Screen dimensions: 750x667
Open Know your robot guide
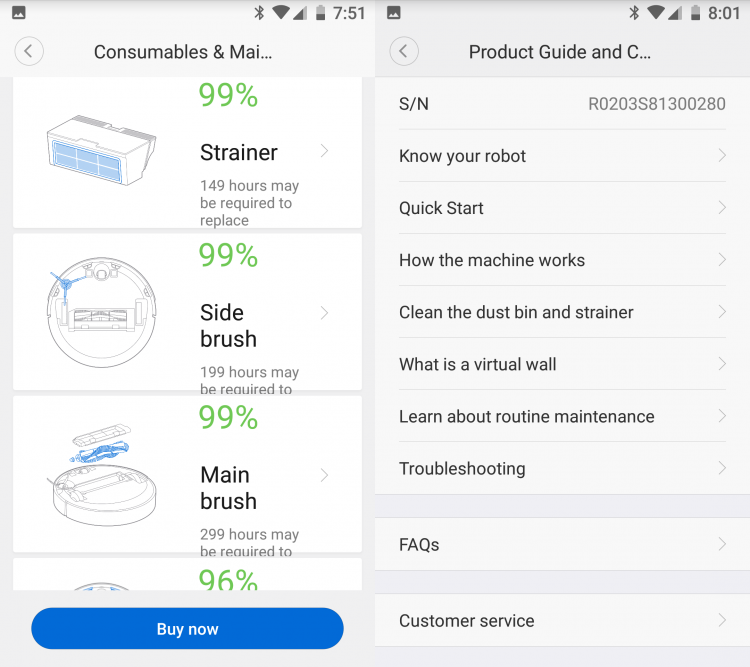[562, 156]
